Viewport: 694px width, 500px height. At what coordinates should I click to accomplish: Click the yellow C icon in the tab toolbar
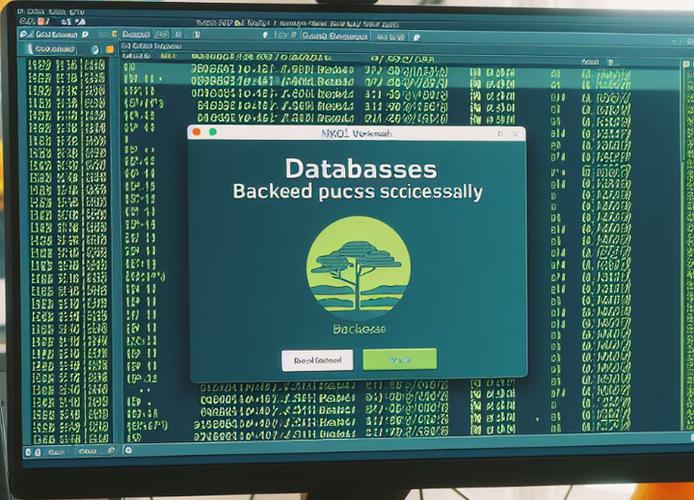[115, 34]
